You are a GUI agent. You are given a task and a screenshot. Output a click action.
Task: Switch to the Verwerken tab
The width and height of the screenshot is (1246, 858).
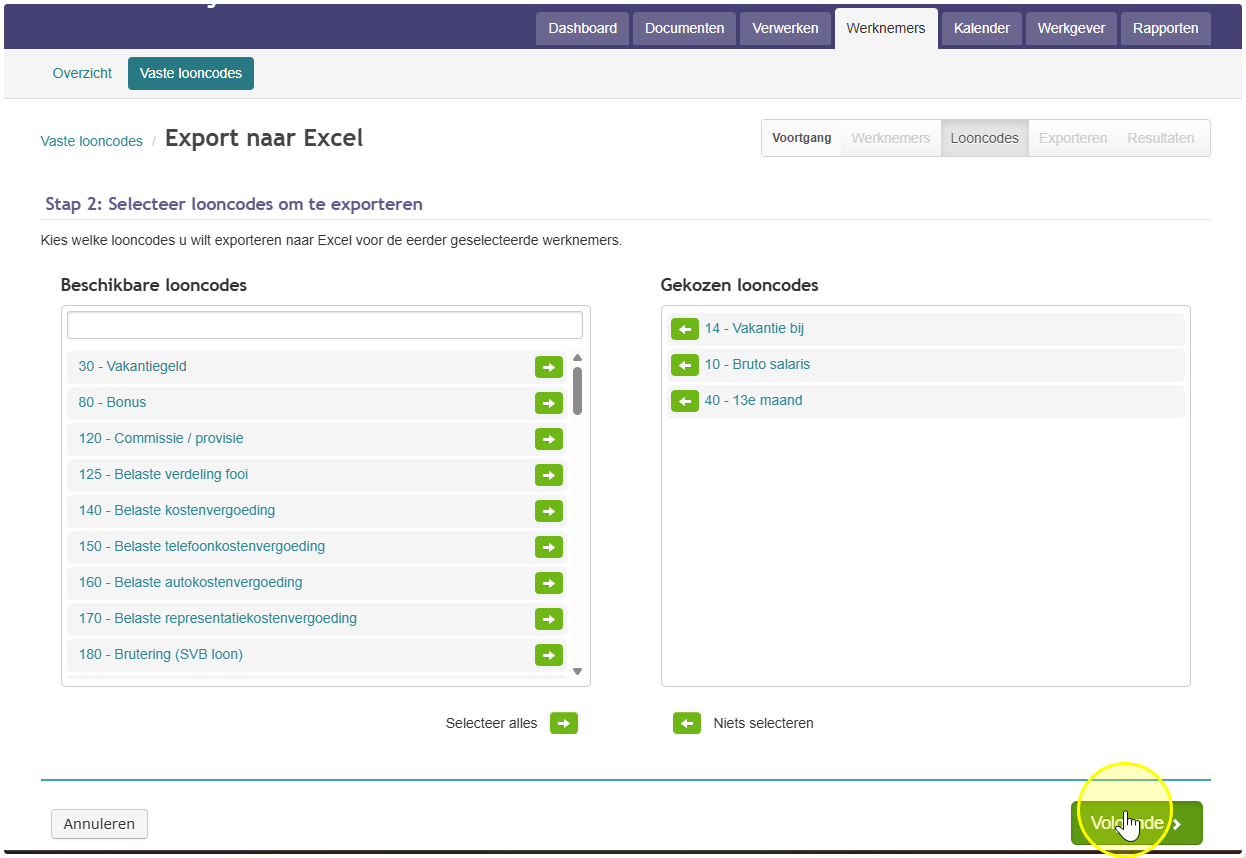point(786,28)
